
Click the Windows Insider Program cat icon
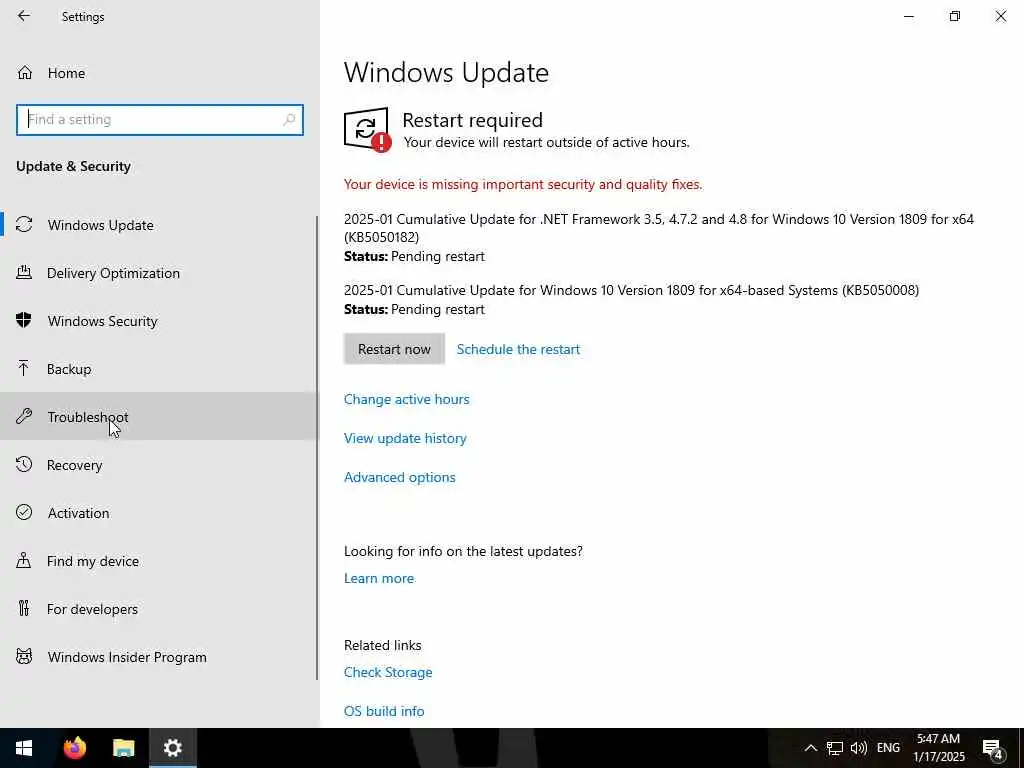pyautogui.click(x=24, y=656)
